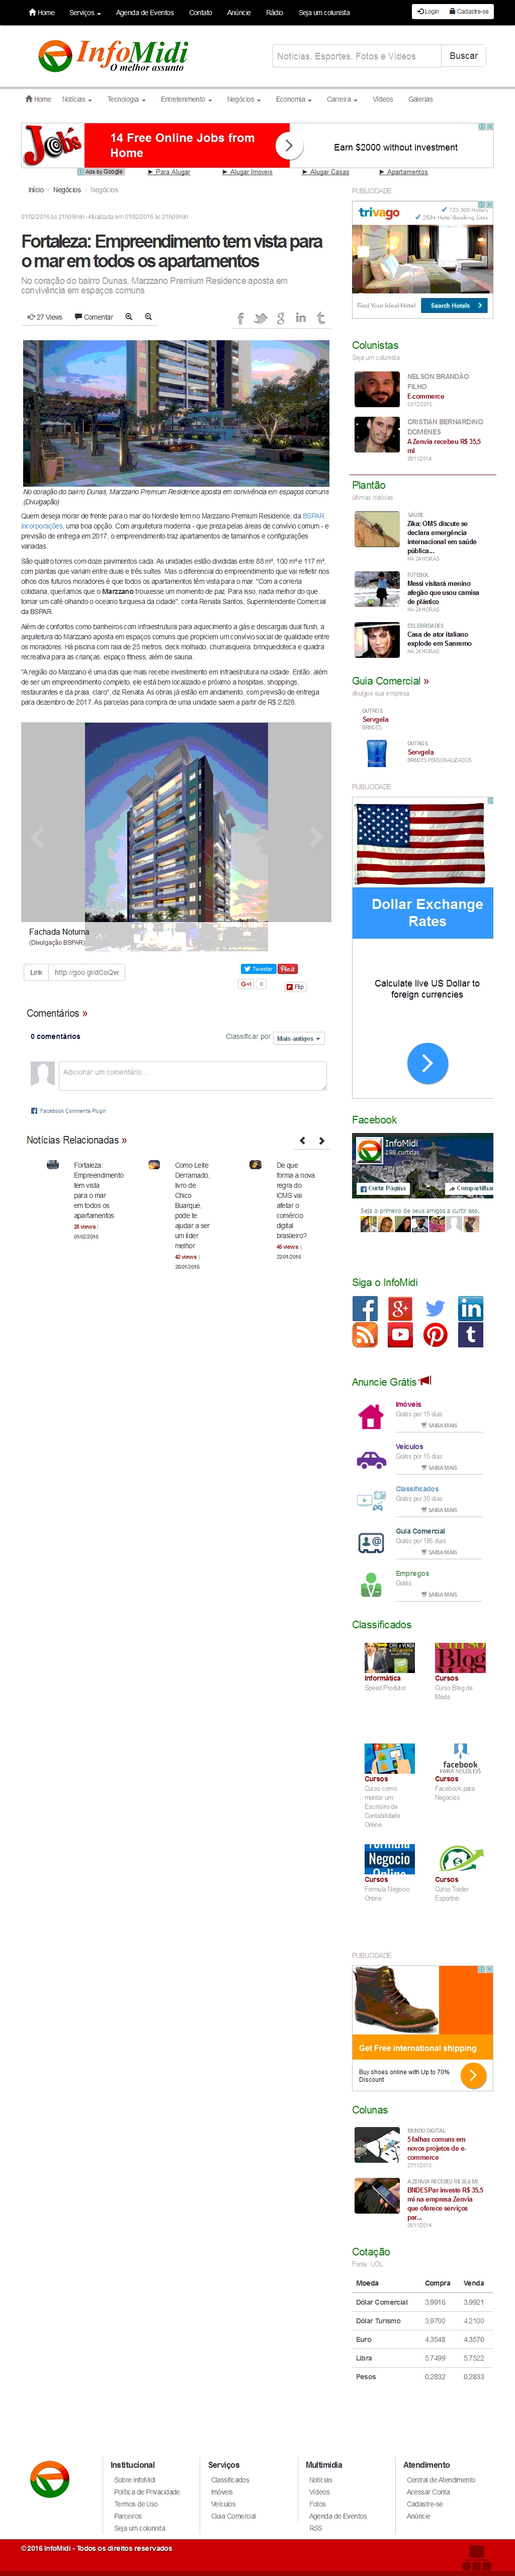Open the Tecnologia dropdown menu
Viewport: 515px width, 2576px height.
point(126,100)
